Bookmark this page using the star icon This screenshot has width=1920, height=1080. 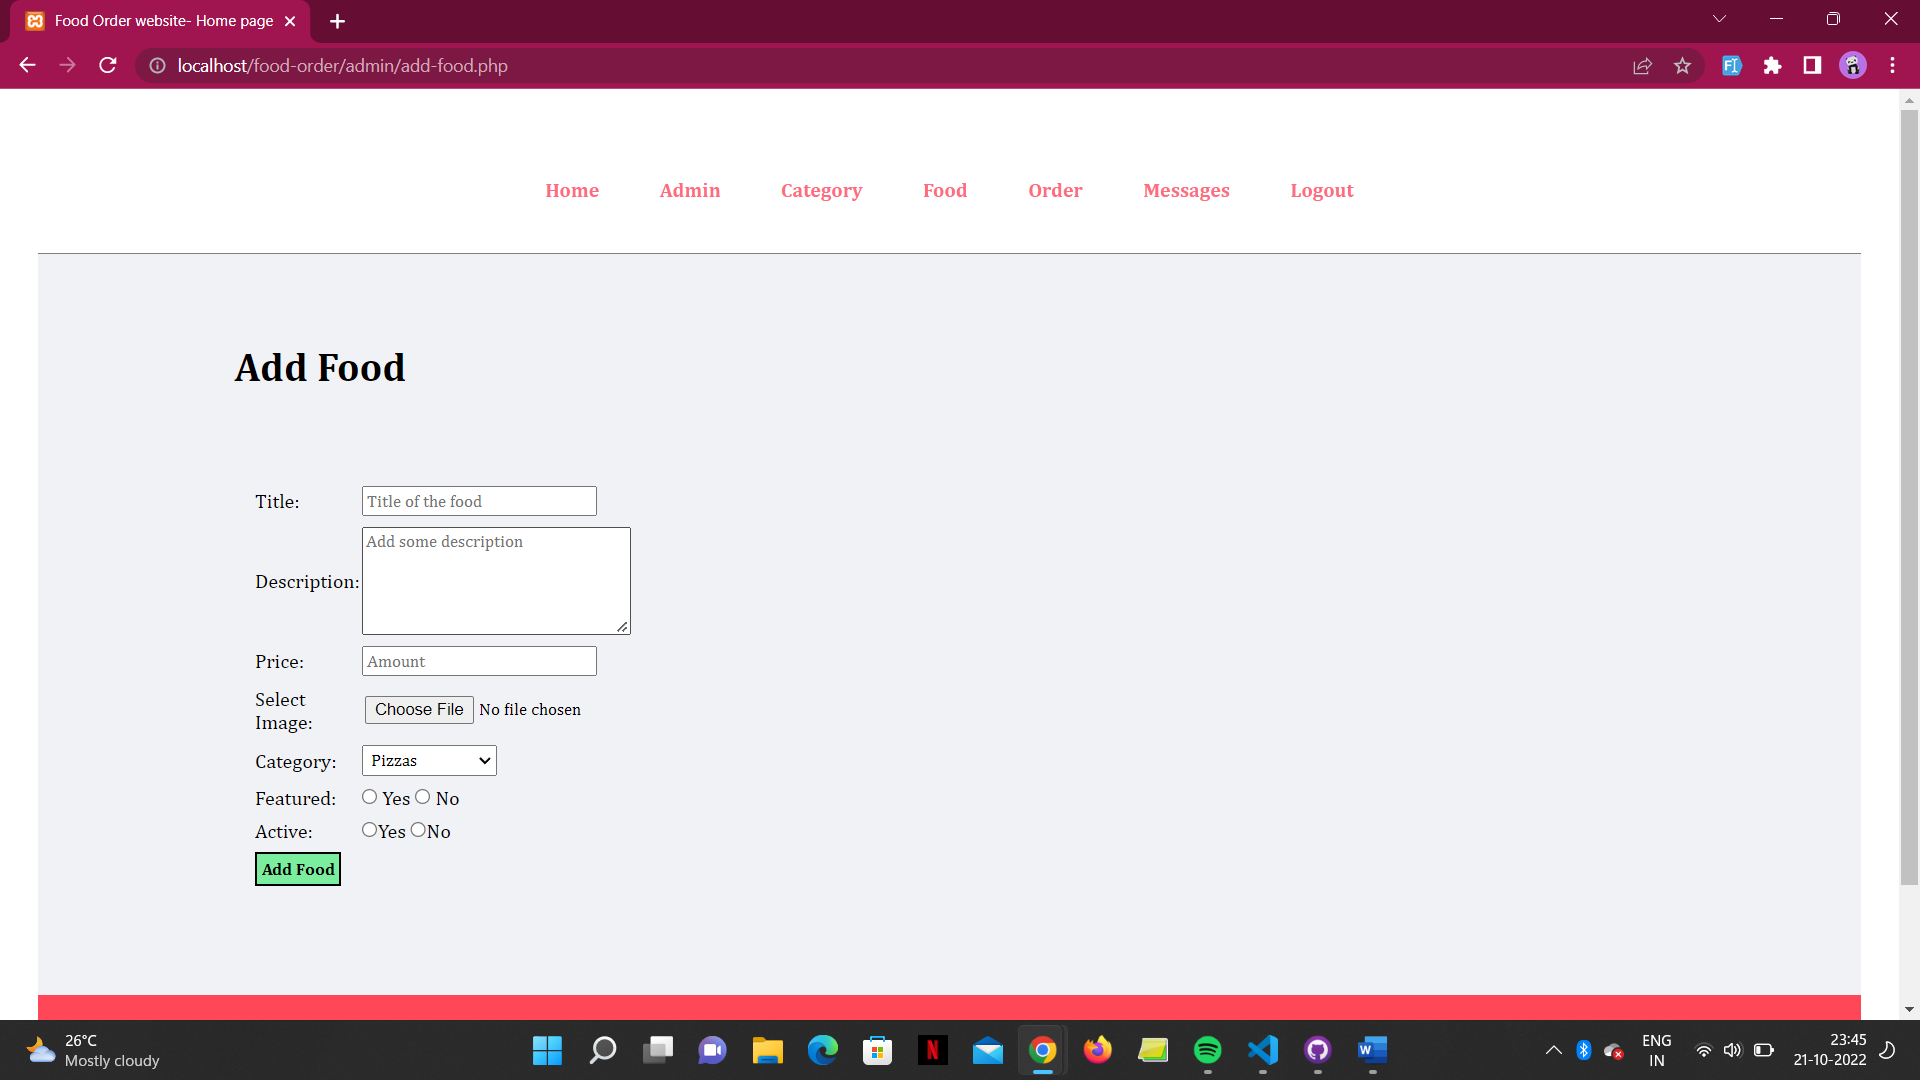click(x=1683, y=65)
